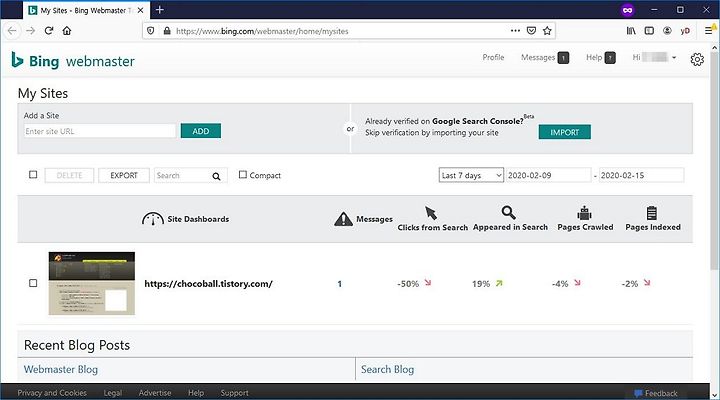Check the chocoball.tistory.com row checkbox
Viewport: 720px width, 400px height.
coord(33,283)
